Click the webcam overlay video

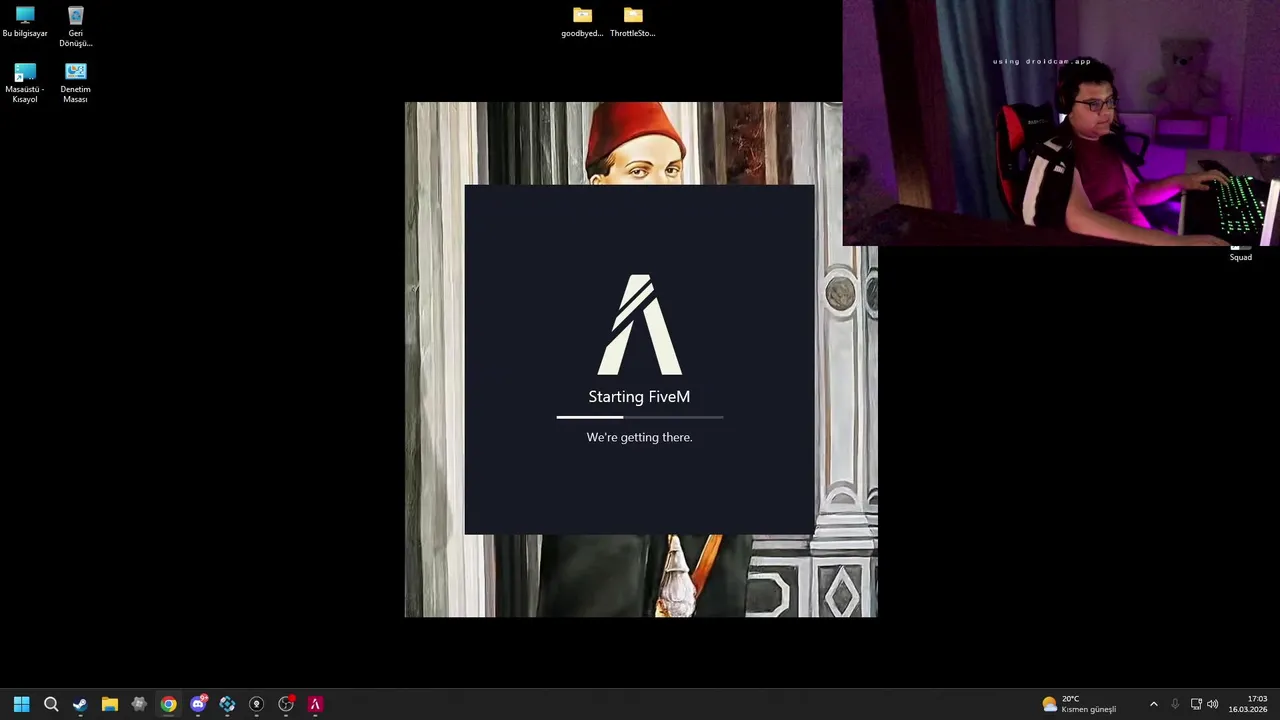[x=1060, y=122]
